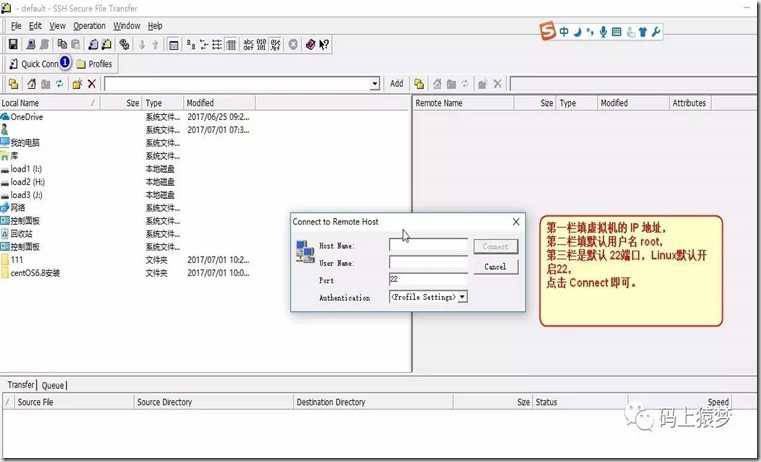Select ASCII transfer mode (abc def icon)
Image resolution: width=761 pixels, height=462 pixels.
pyautogui.click(x=248, y=45)
